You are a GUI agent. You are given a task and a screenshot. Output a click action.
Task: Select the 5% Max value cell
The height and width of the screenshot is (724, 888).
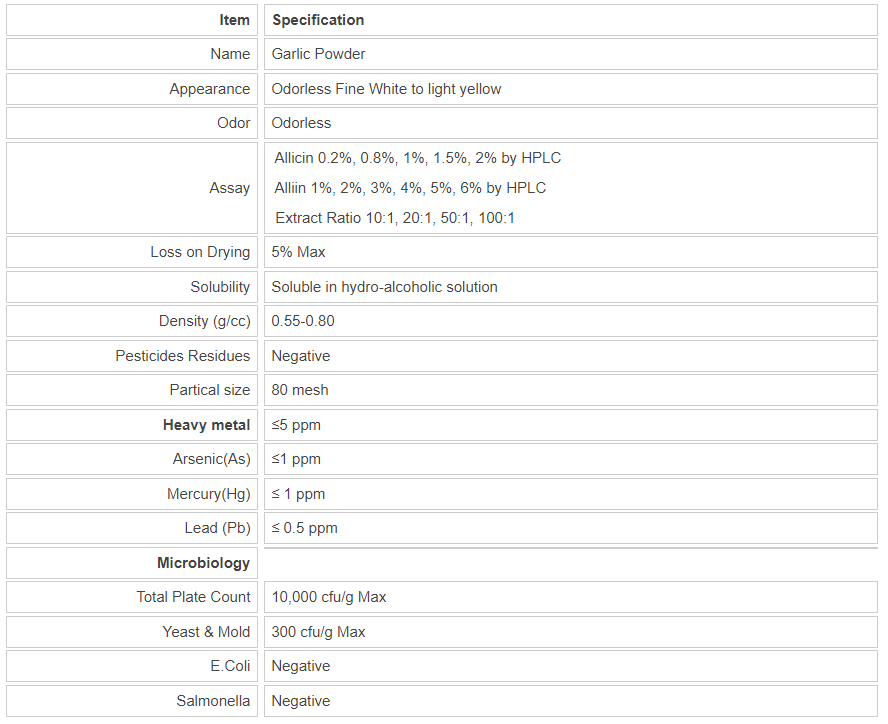tap(298, 252)
